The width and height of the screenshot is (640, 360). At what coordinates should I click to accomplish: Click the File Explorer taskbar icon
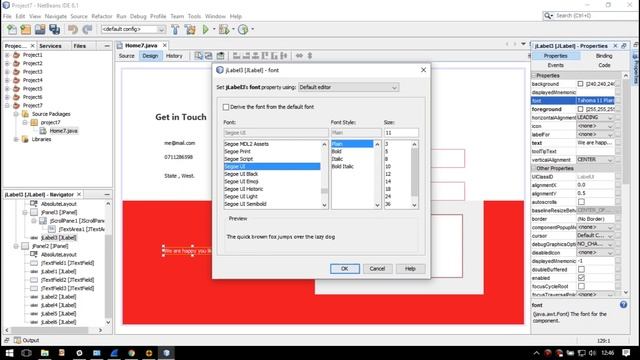pos(44,353)
